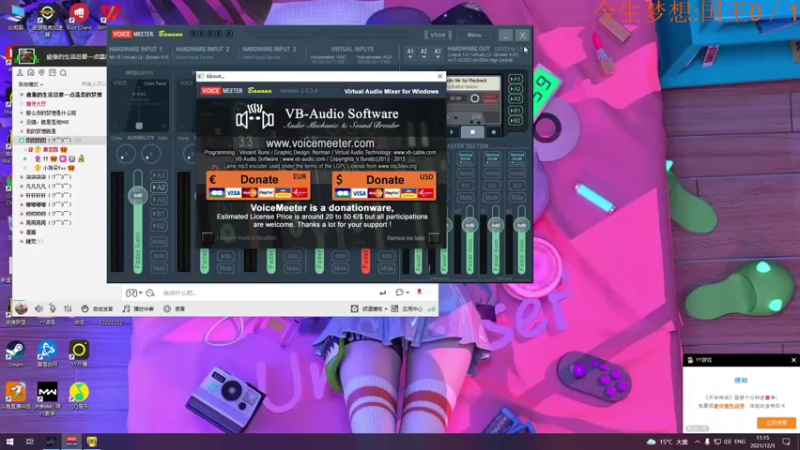Screen dimensions: 800x450
Task: Open the YY raccoon taskbar icon
Action: 92,441
